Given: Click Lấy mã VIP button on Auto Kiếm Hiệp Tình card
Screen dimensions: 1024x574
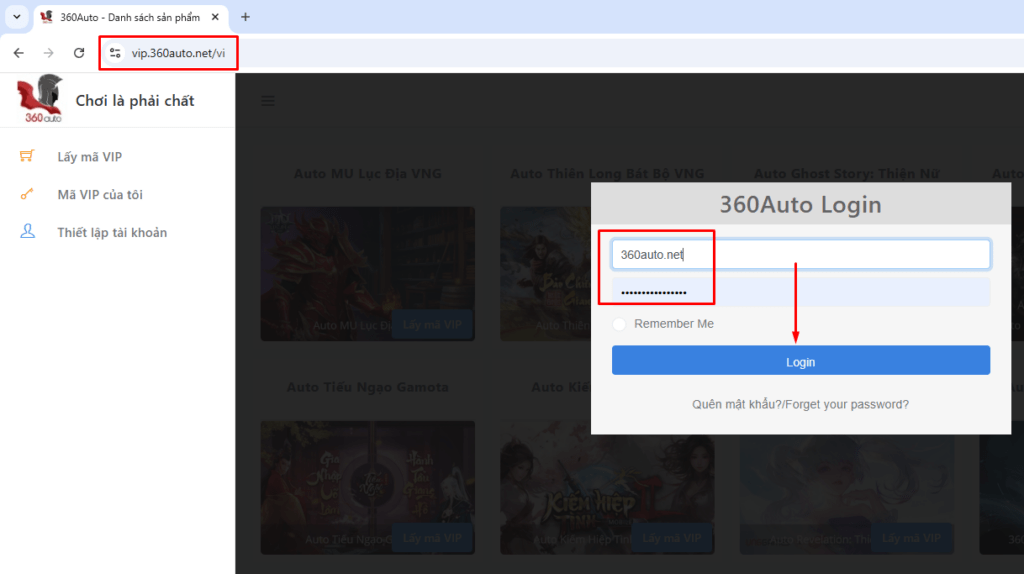Looking at the screenshot, I should click(672, 538).
